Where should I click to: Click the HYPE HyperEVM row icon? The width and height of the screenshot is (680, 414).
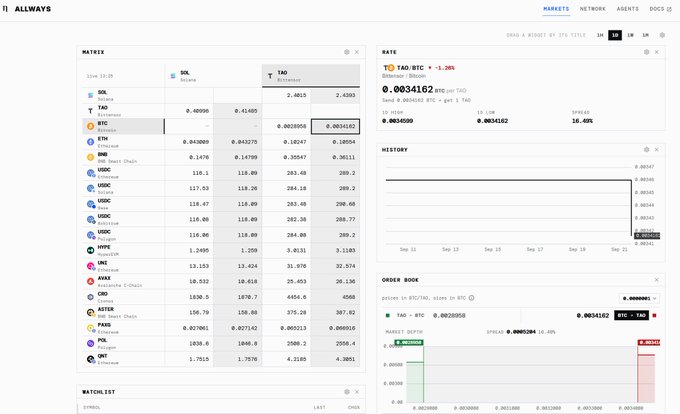[91, 251]
